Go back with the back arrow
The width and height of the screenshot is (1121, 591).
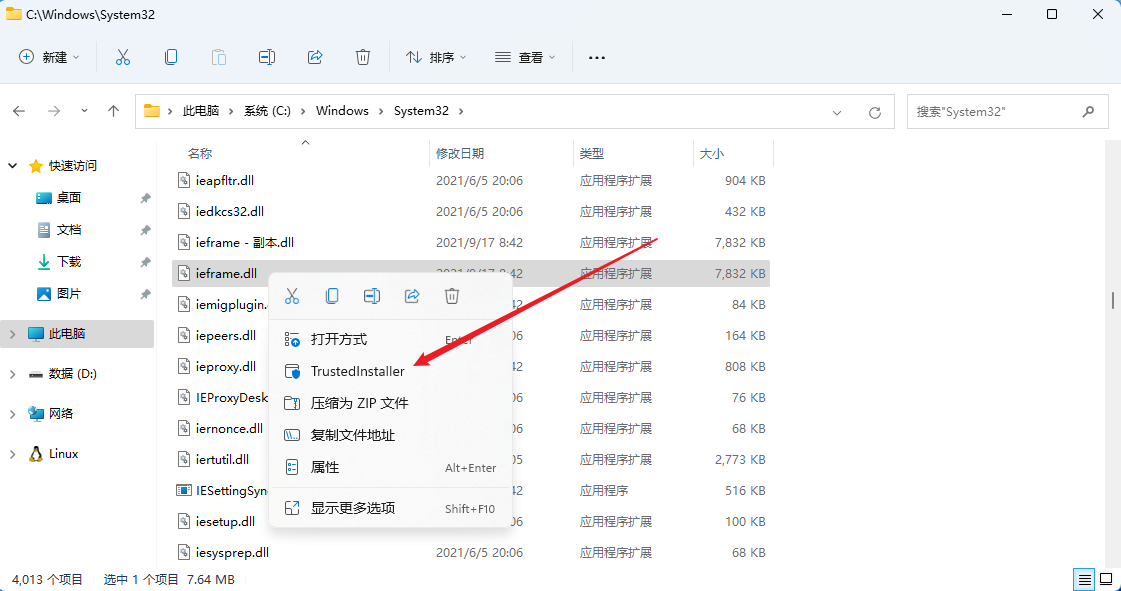(x=19, y=111)
